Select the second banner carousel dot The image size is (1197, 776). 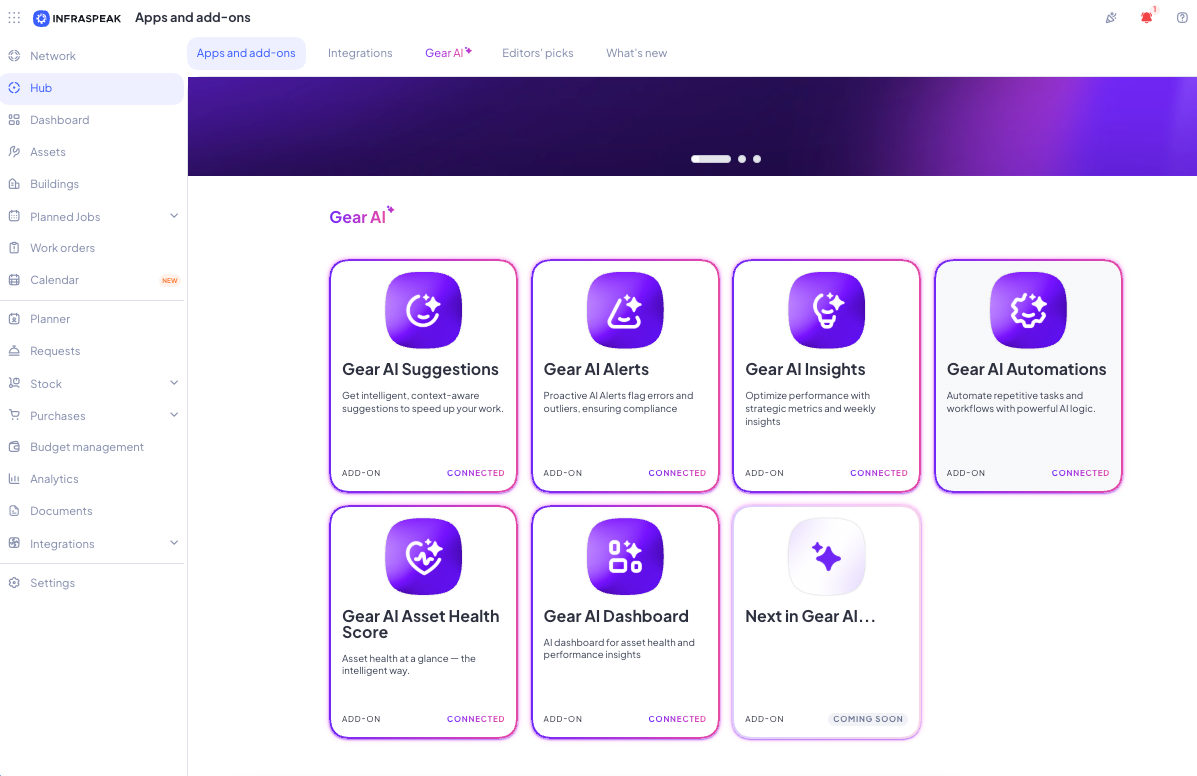tap(742, 159)
